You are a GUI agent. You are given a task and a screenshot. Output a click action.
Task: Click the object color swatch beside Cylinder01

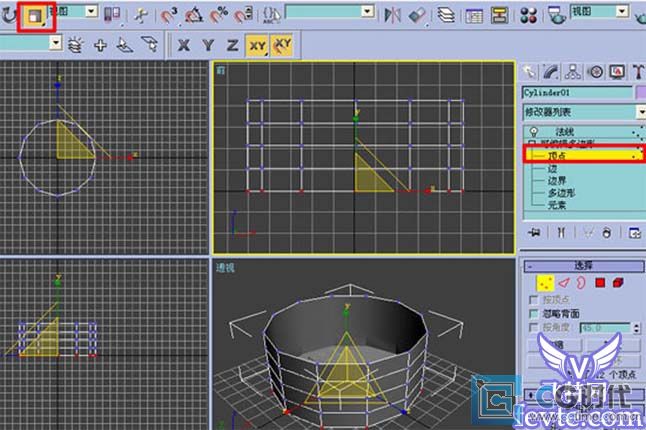(641, 92)
